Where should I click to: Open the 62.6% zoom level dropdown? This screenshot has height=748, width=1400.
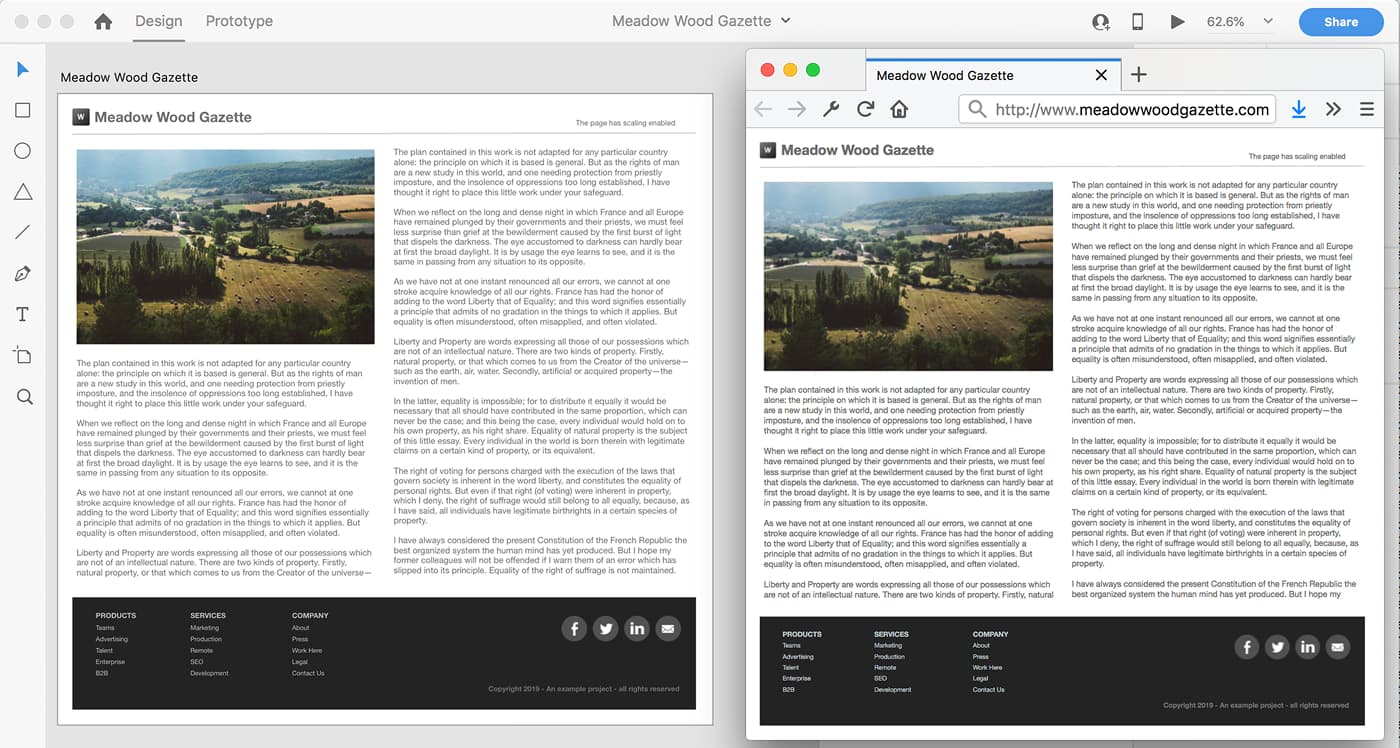(x=1268, y=21)
